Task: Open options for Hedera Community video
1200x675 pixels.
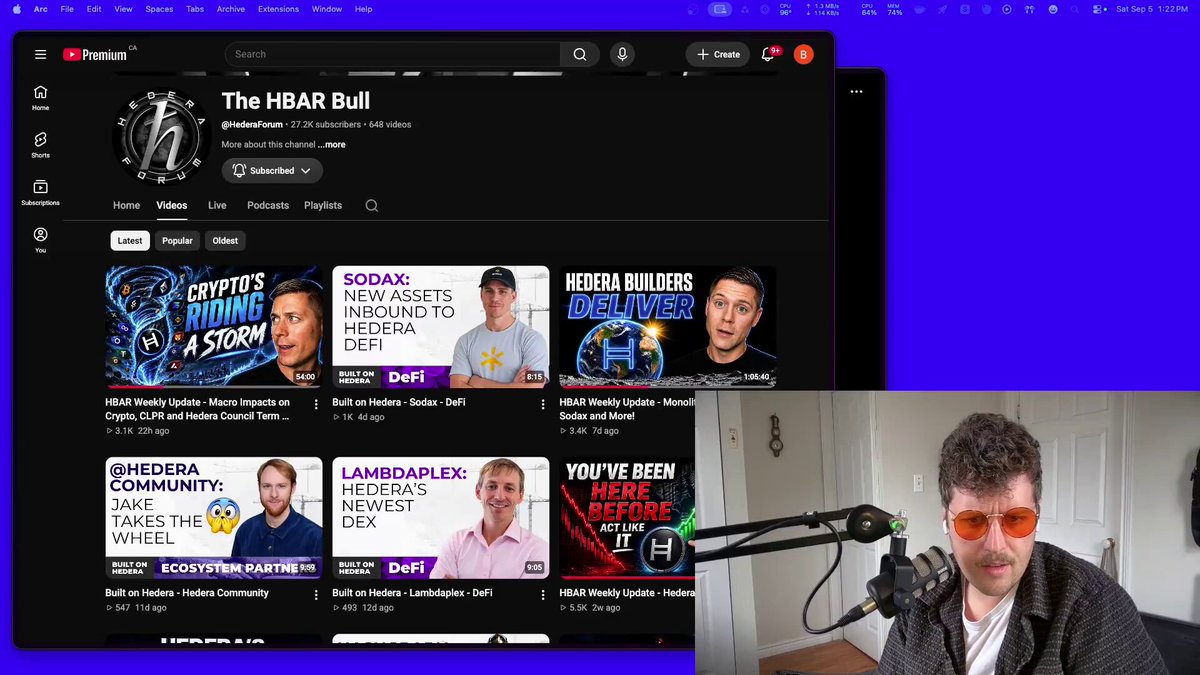Action: pyautogui.click(x=316, y=595)
